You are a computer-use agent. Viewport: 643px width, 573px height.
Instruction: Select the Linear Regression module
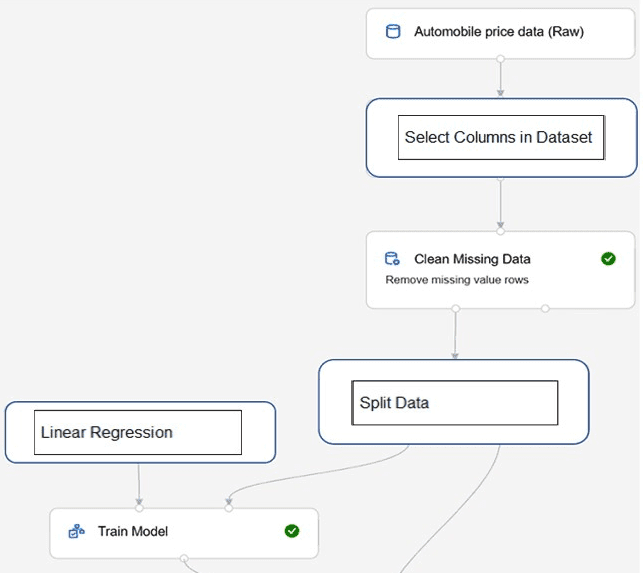tap(140, 432)
